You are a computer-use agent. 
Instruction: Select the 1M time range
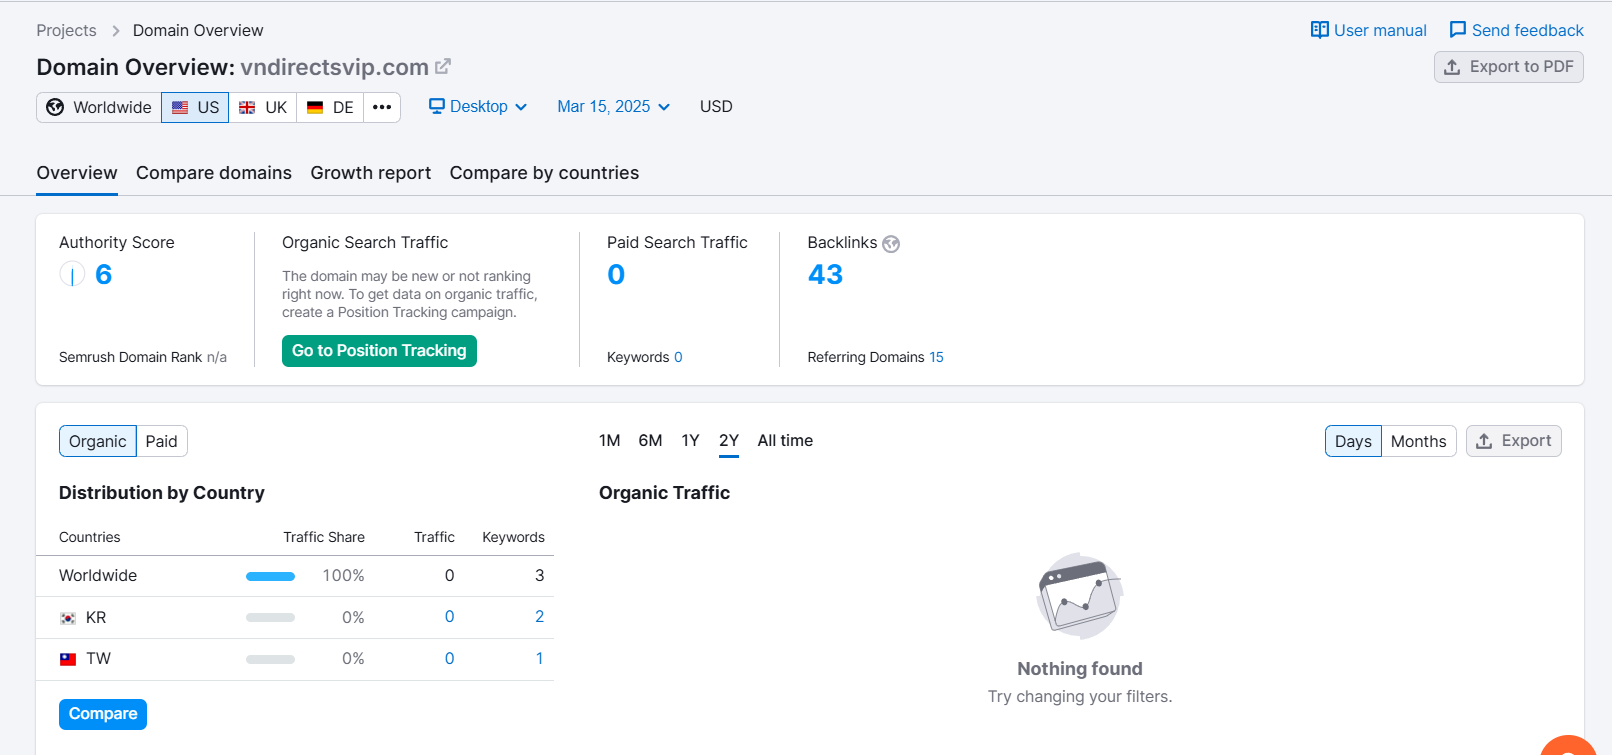pos(610,441)
